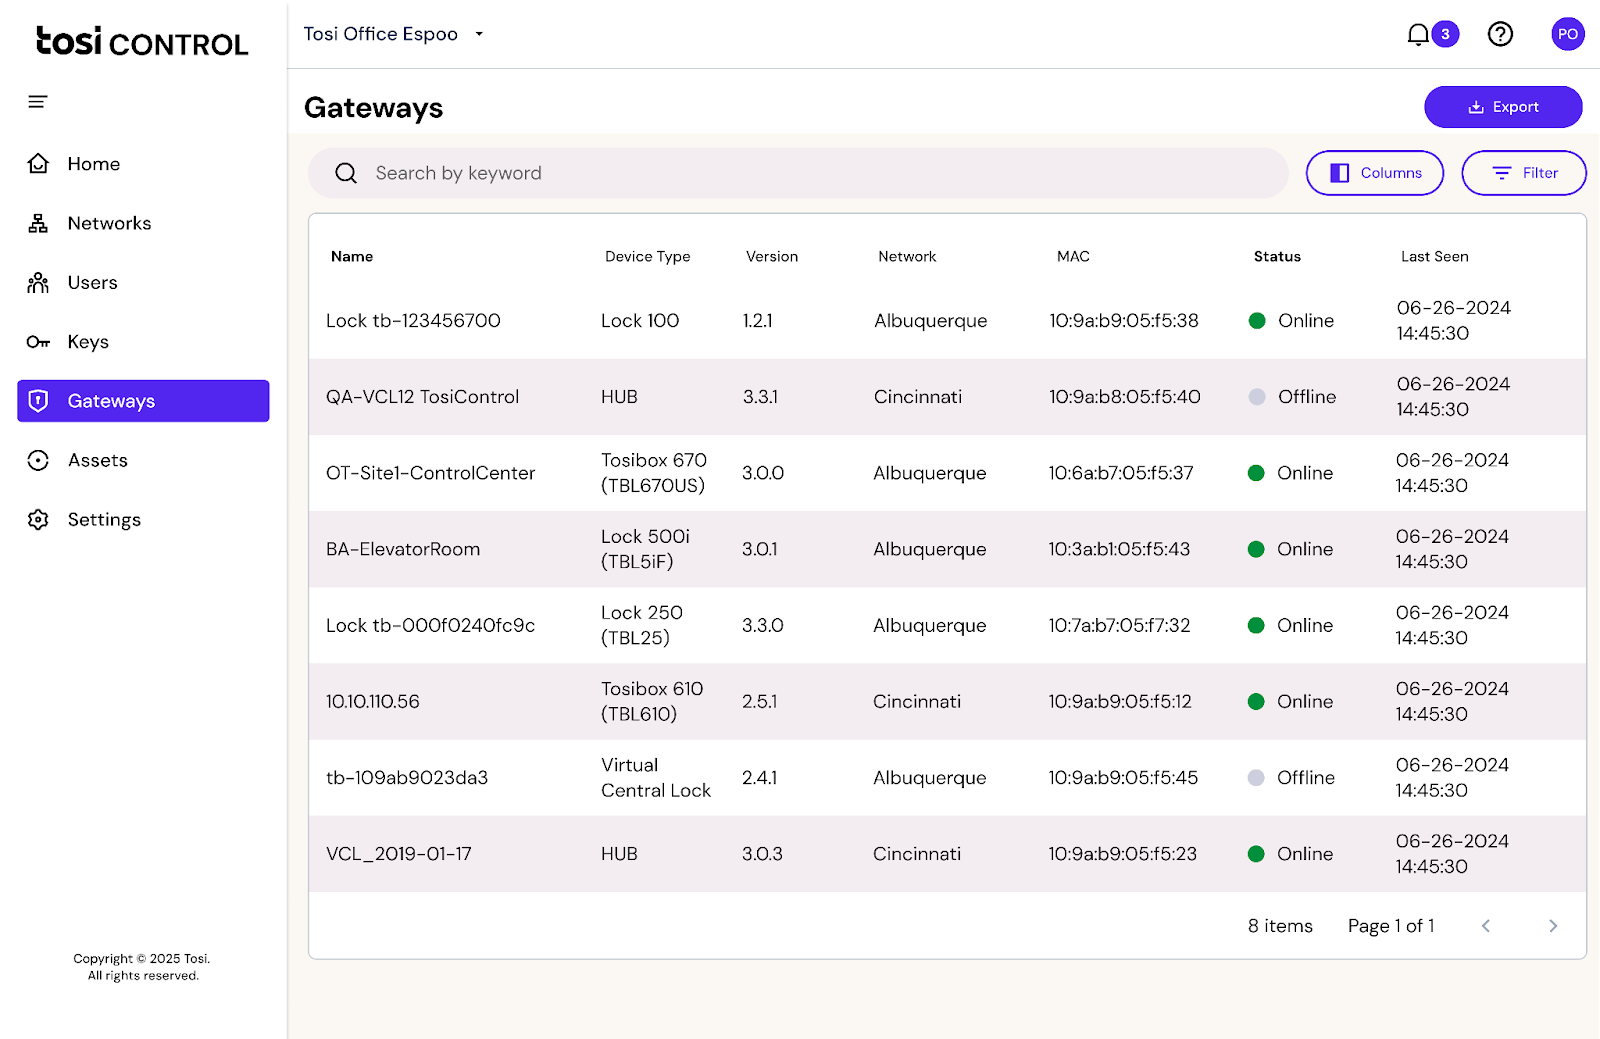Click the grey status dot for QA-VCL12 TosiControl
1600x1039 pixels.
(1257, 397)
